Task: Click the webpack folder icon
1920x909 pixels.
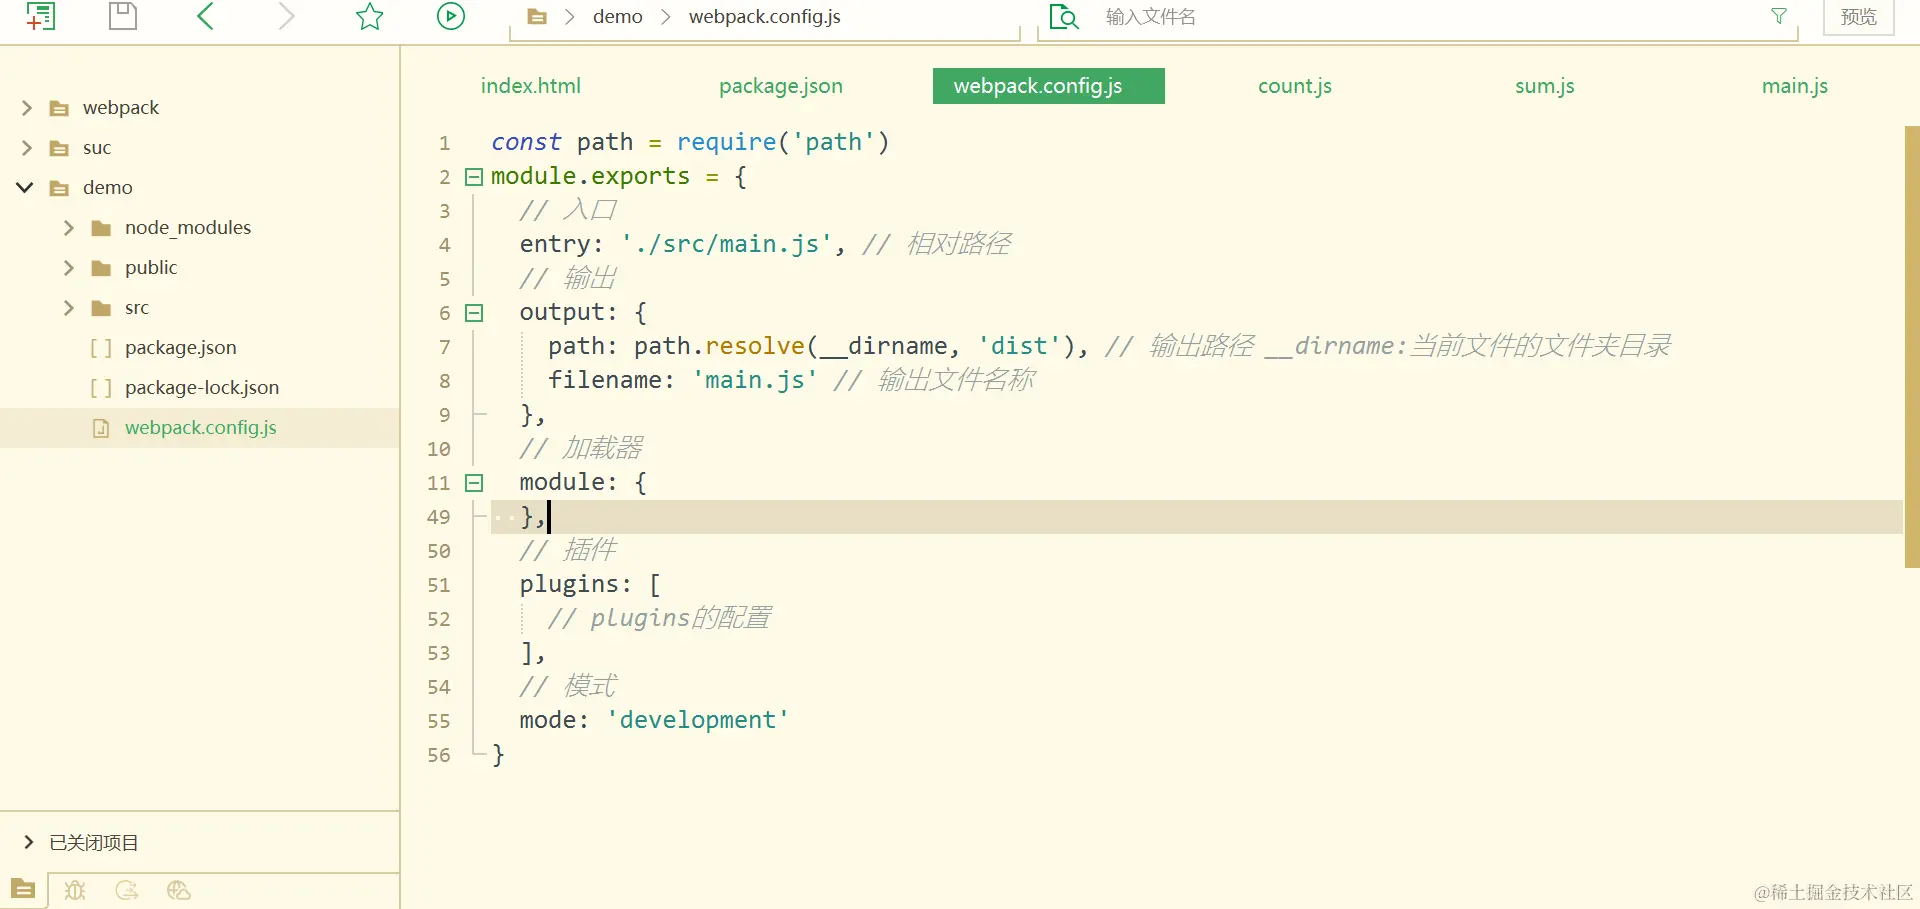Action: pyautogui.click(x=60, y=108)
